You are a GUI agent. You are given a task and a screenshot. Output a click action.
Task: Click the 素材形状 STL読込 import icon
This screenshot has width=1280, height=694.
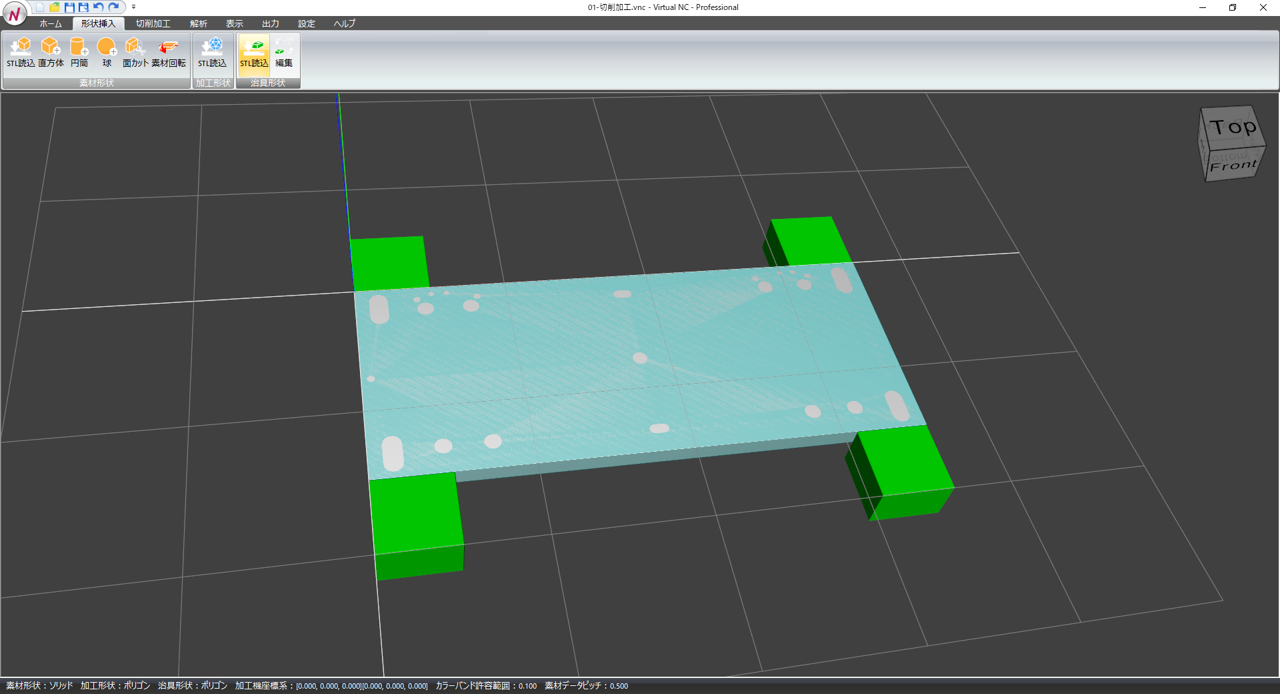(20, 52)
